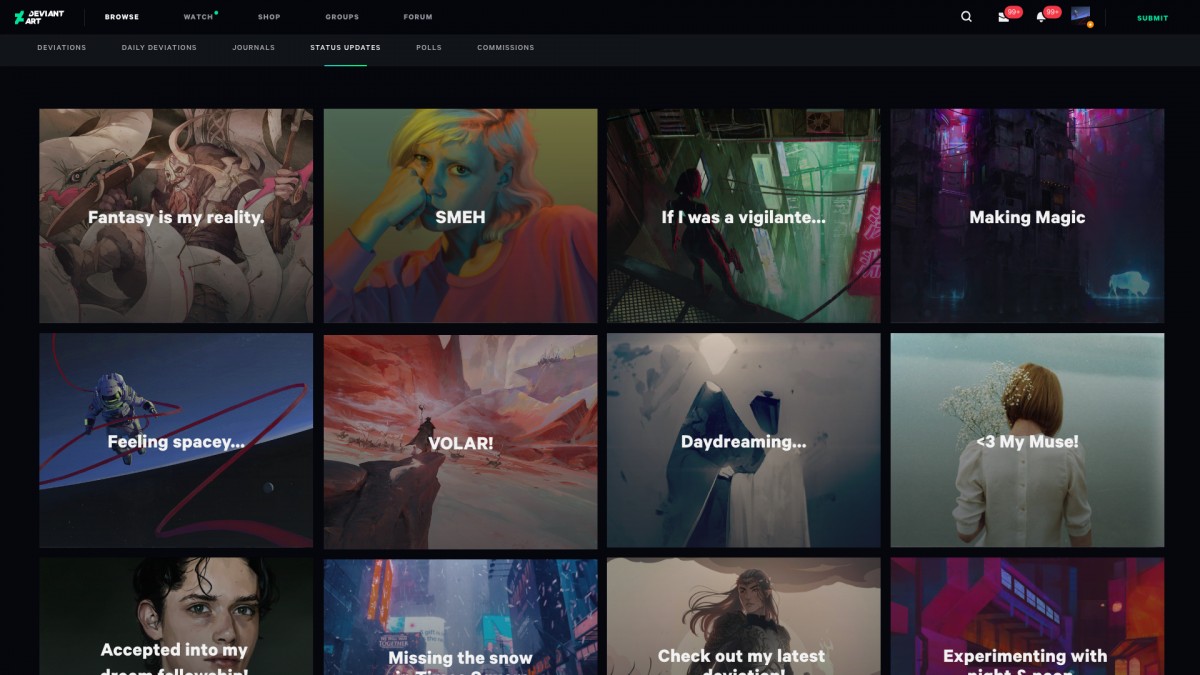Open the 'Missing the snow' status card
This screenshot has height=675, width=1200.
[x=460, y=616]
